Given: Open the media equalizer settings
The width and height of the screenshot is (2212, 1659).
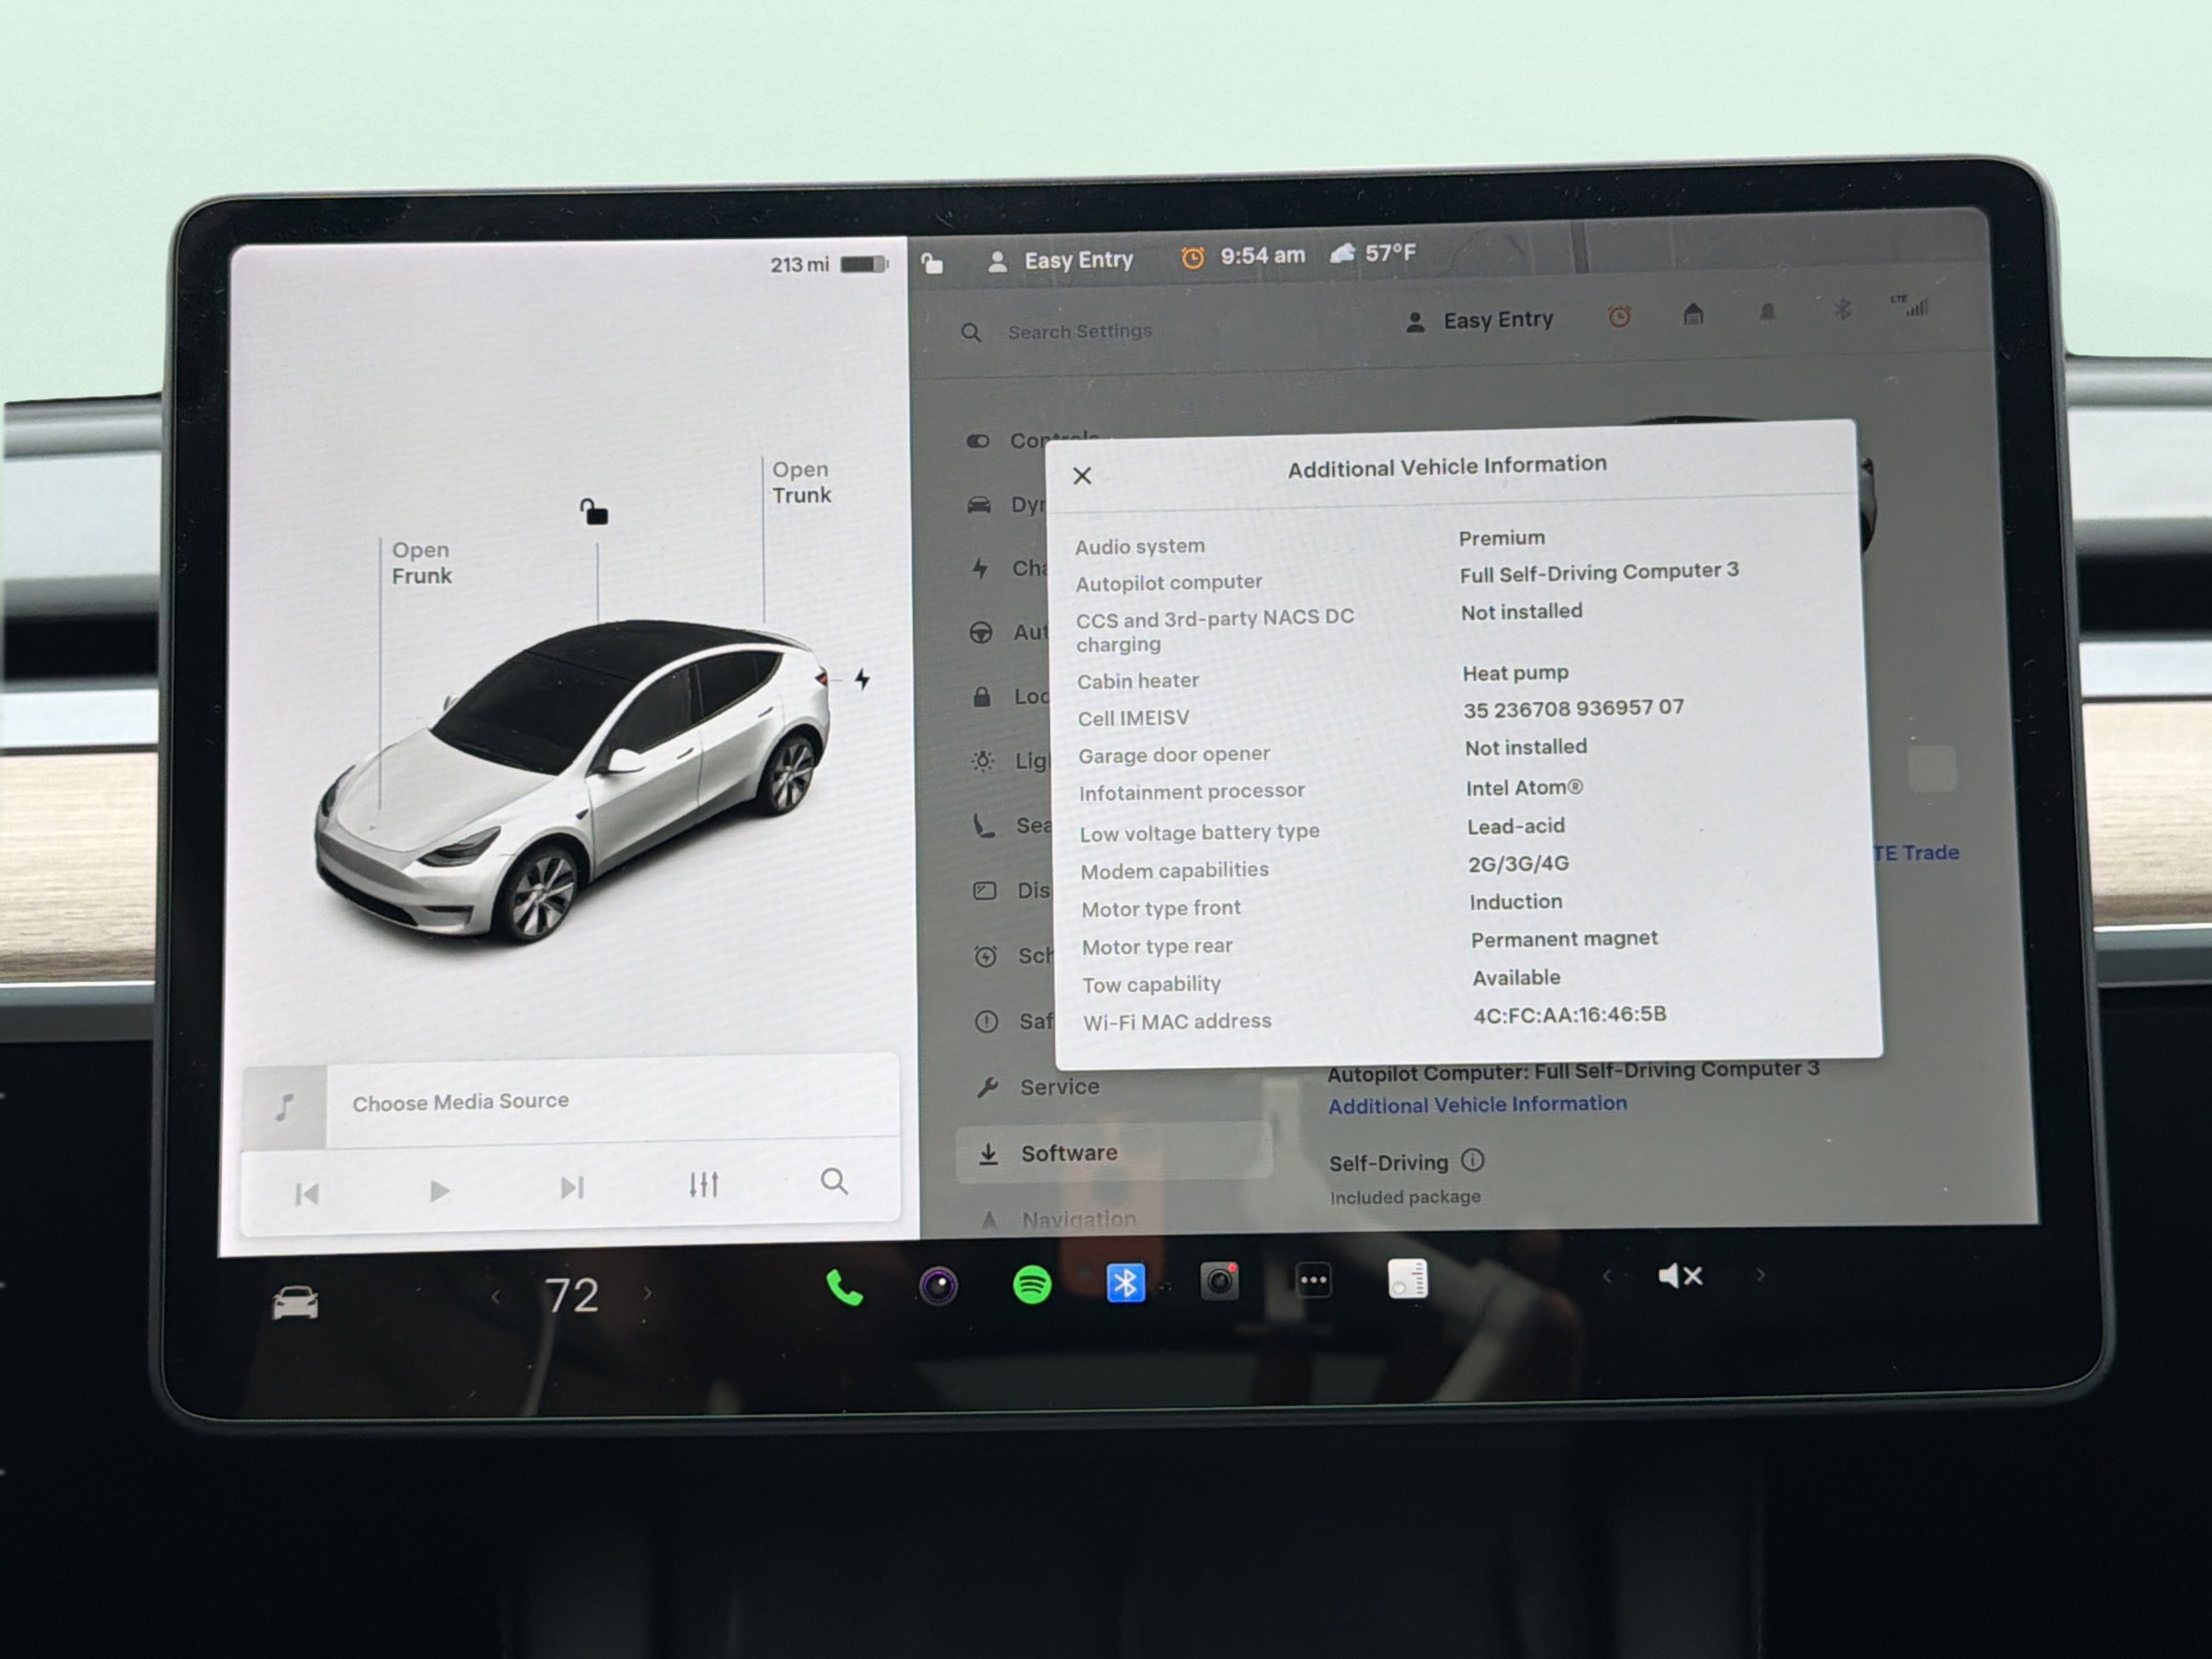Looking at the screenshot, I should pos(703,1184).
